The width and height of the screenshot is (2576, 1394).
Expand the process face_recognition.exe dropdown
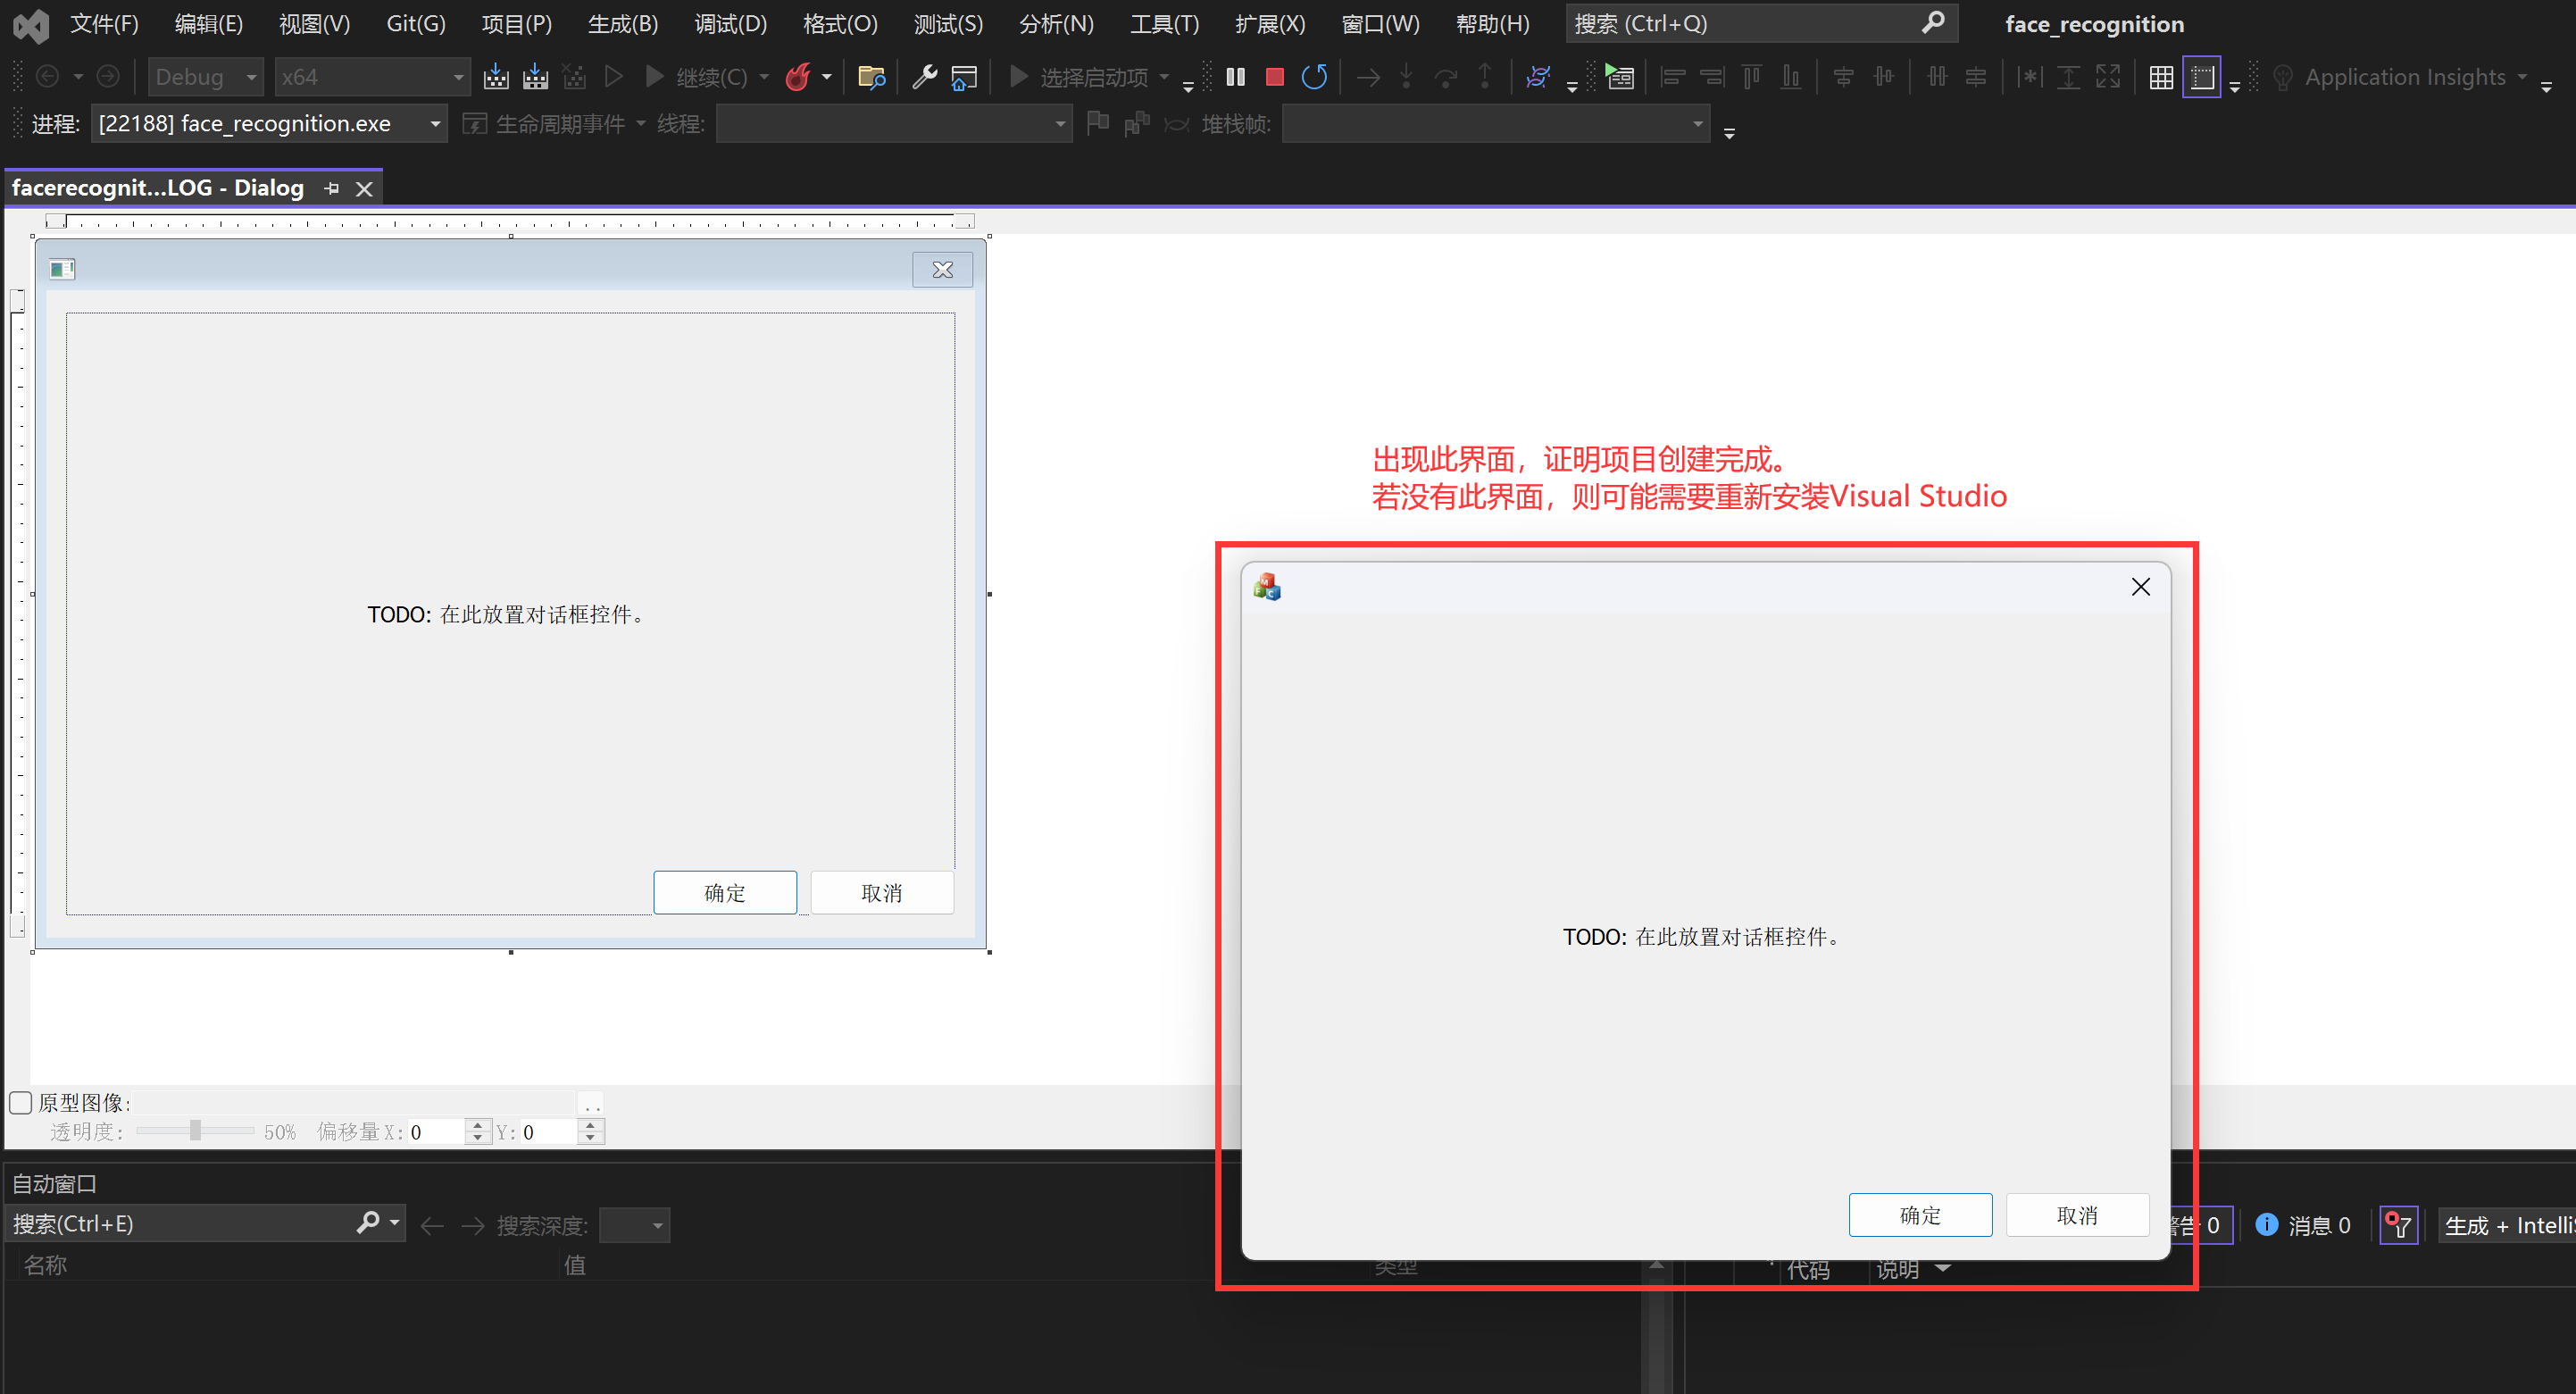pos(435,124)
